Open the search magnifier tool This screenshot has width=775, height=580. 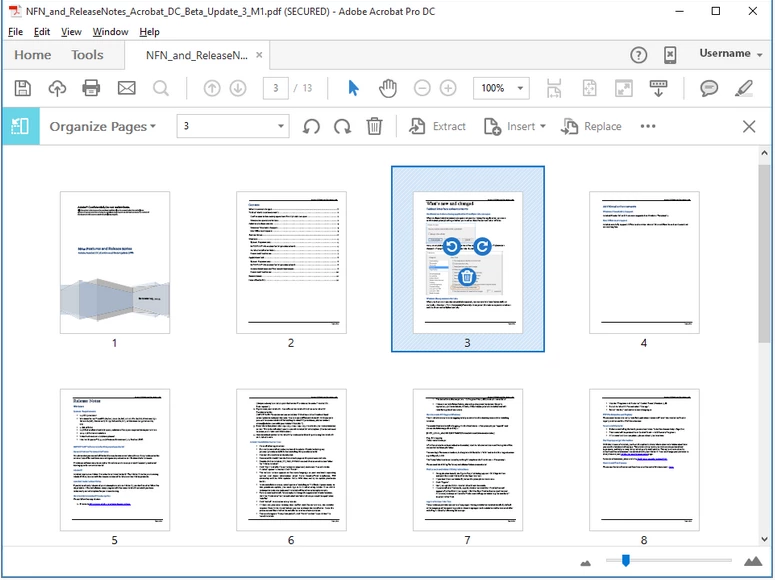coord(161,88)
